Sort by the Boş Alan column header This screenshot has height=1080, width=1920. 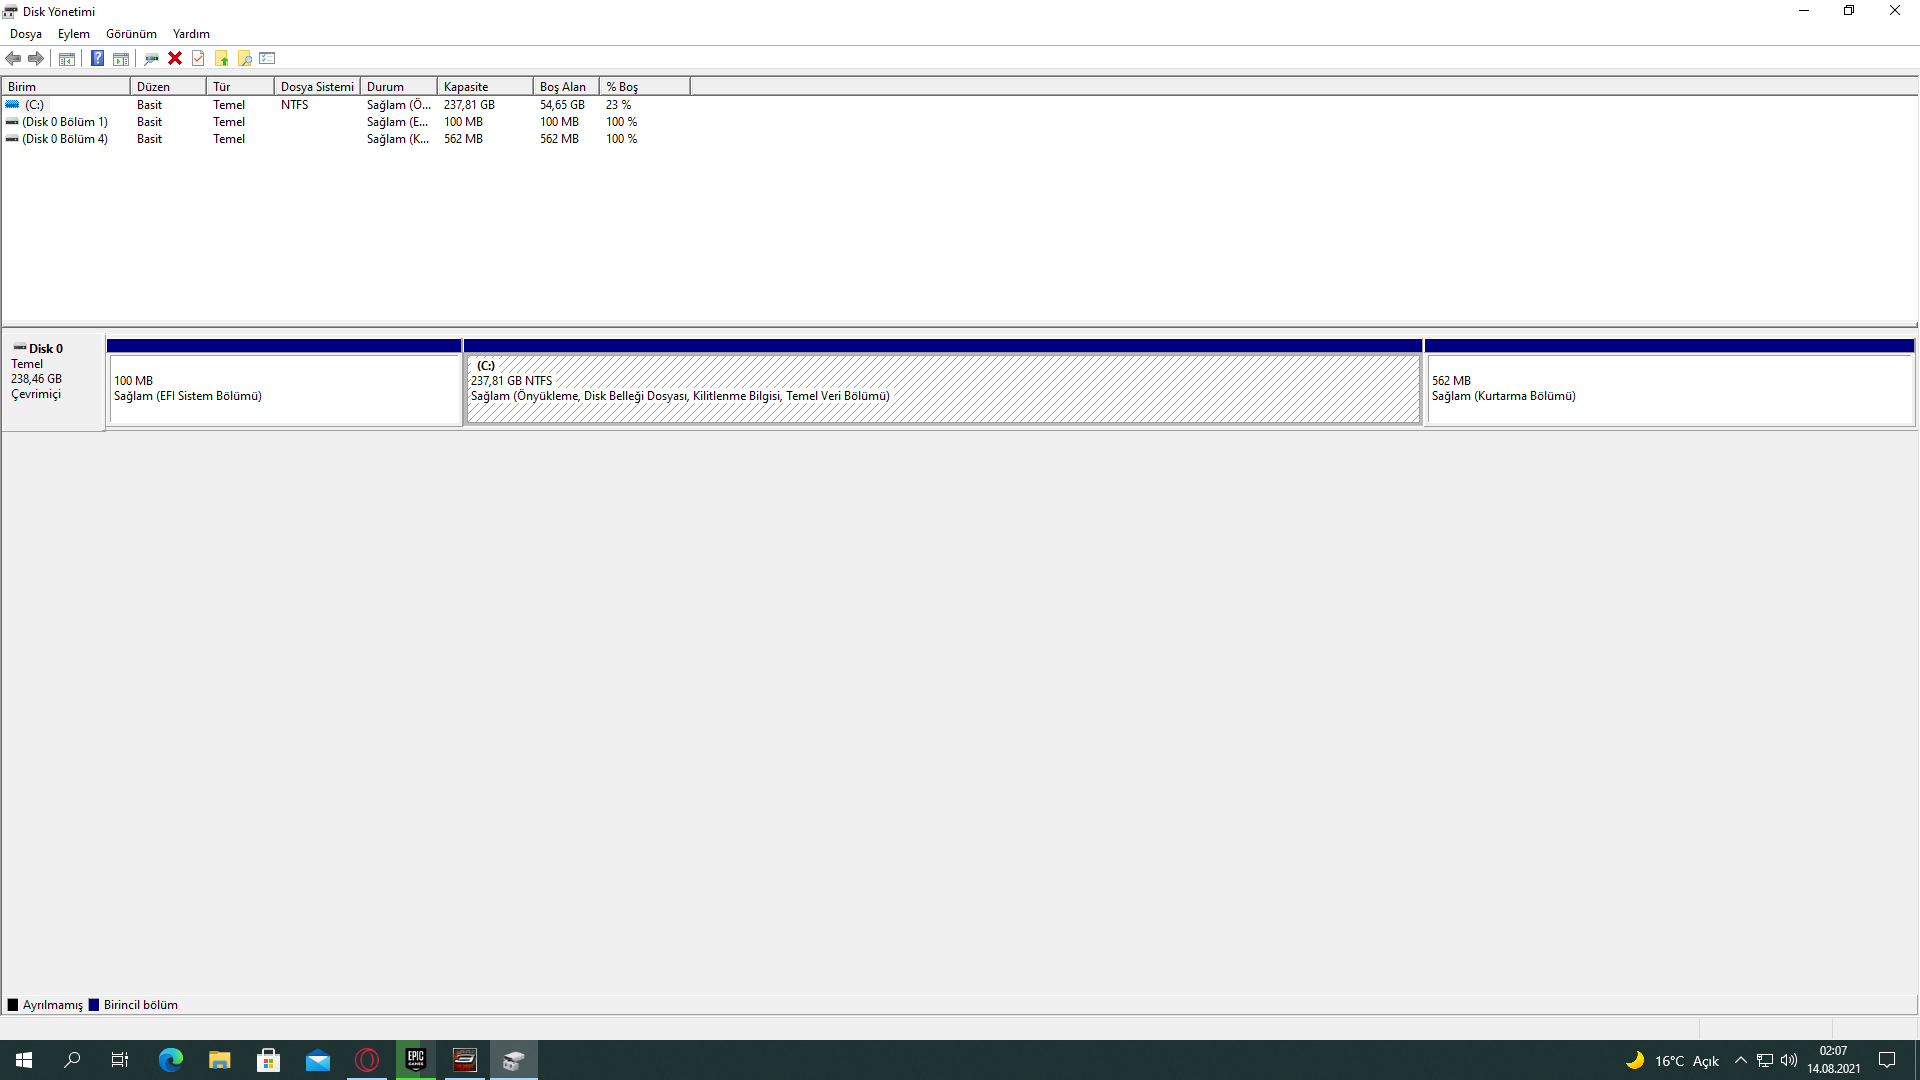coord(565,87)
